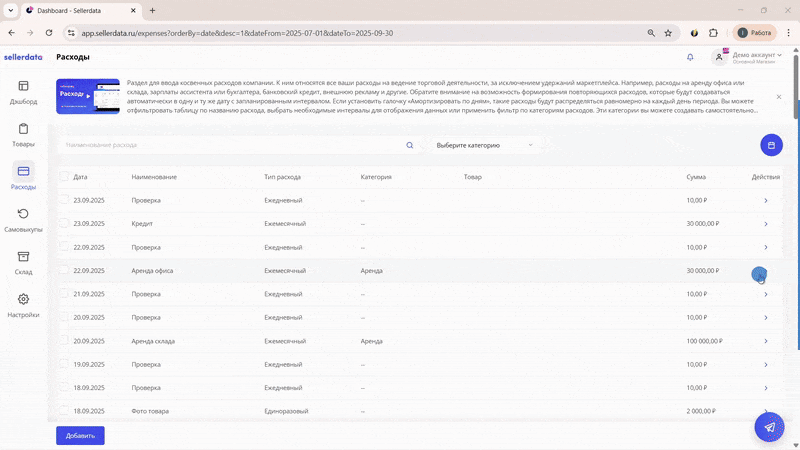
Task: Go to Товары in the sidebar
Action: click(x=23, y=135)
